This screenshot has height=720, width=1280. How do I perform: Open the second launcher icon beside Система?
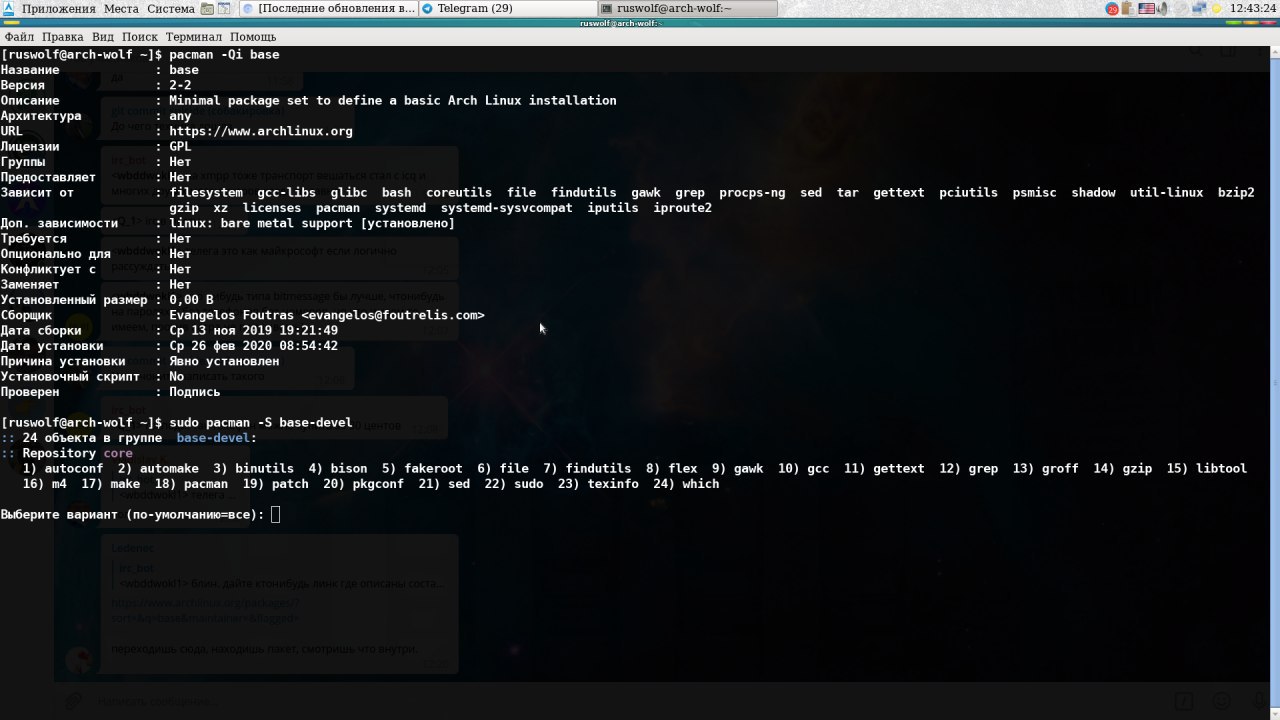[x=223, y=9]
